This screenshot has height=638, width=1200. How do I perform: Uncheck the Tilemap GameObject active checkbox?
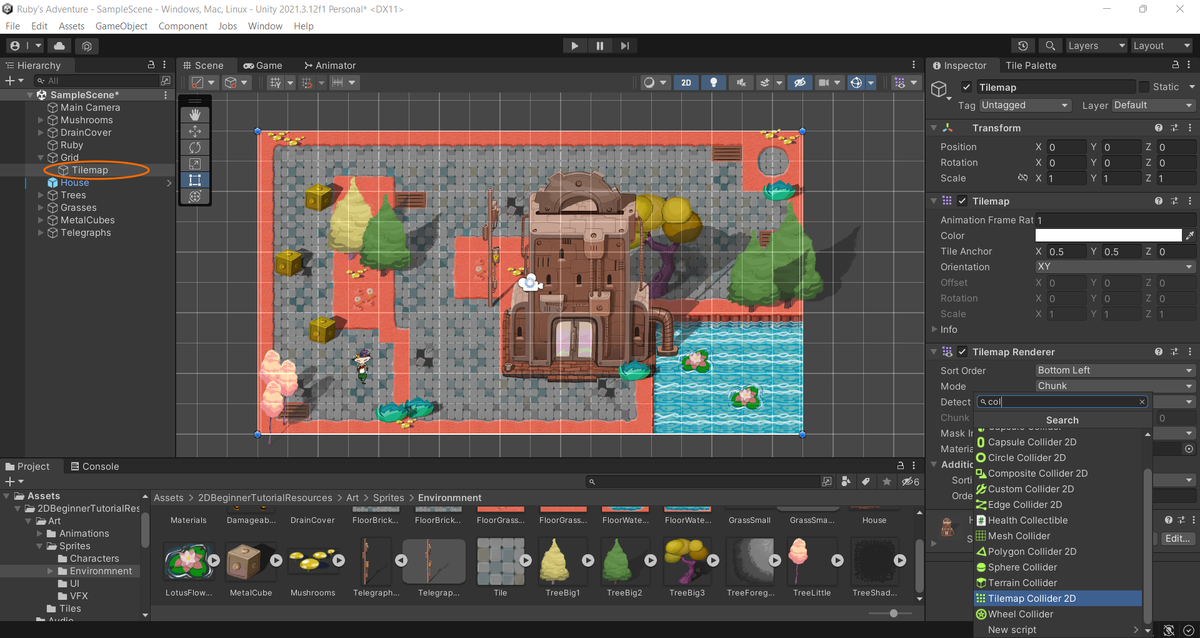(966, 87)
